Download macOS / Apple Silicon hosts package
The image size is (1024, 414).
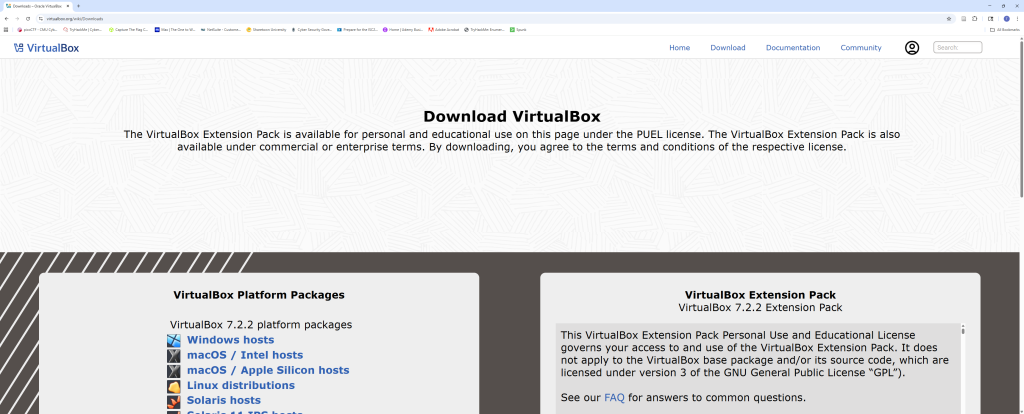pyautogui.click(x=267, y=370)
